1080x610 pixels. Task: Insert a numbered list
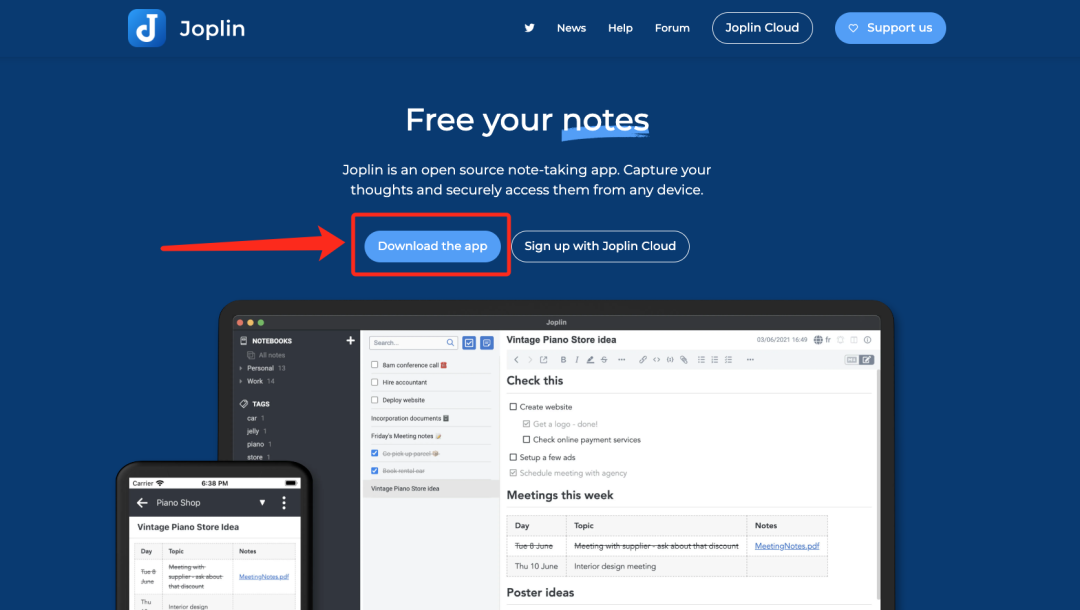[x=715, y=359]
